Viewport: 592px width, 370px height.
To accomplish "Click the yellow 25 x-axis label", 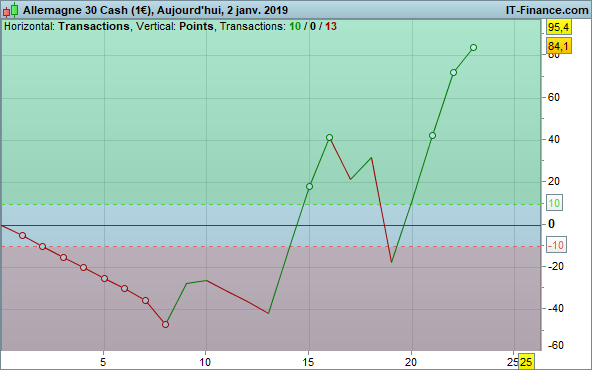I will click(526, 362).
